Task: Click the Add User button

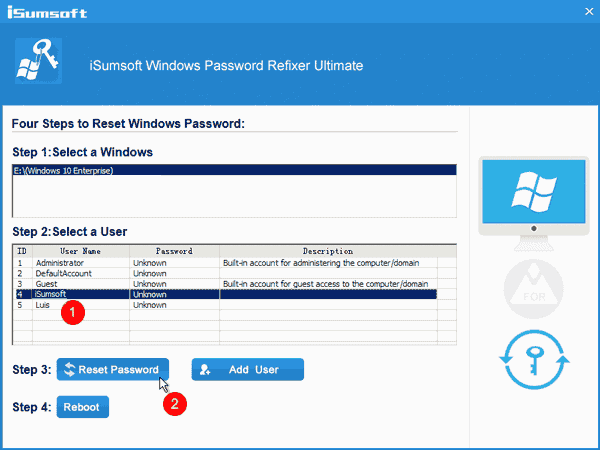Action: (248, 369)
